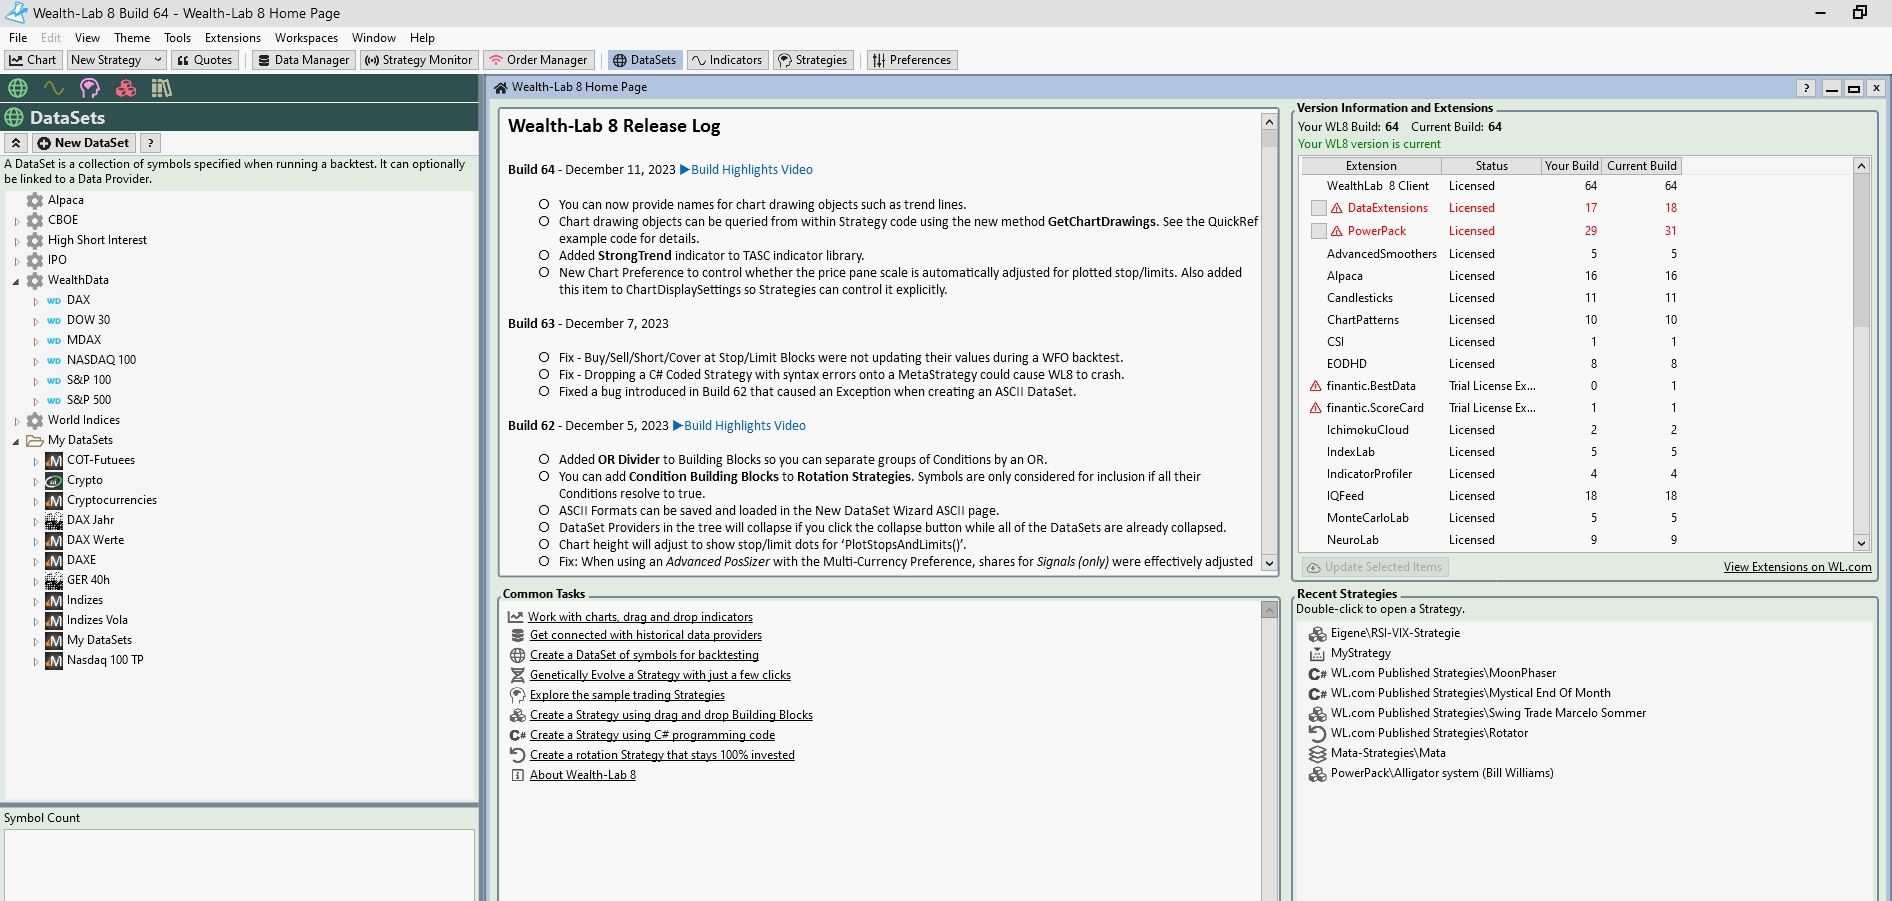Click the collapse-all double chevron button
The width and height of the screenshot is (1892, 901).
point(16,143)
